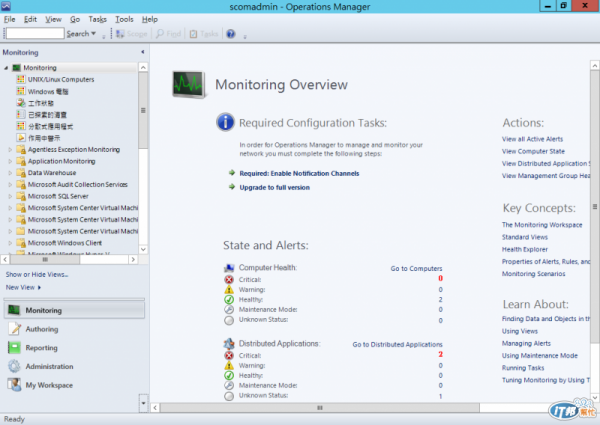This screenshot has height=425, width=600.
Task: Click the Application Monitoring folder icon
Action: pyautogui.click(x=21, y=161)
